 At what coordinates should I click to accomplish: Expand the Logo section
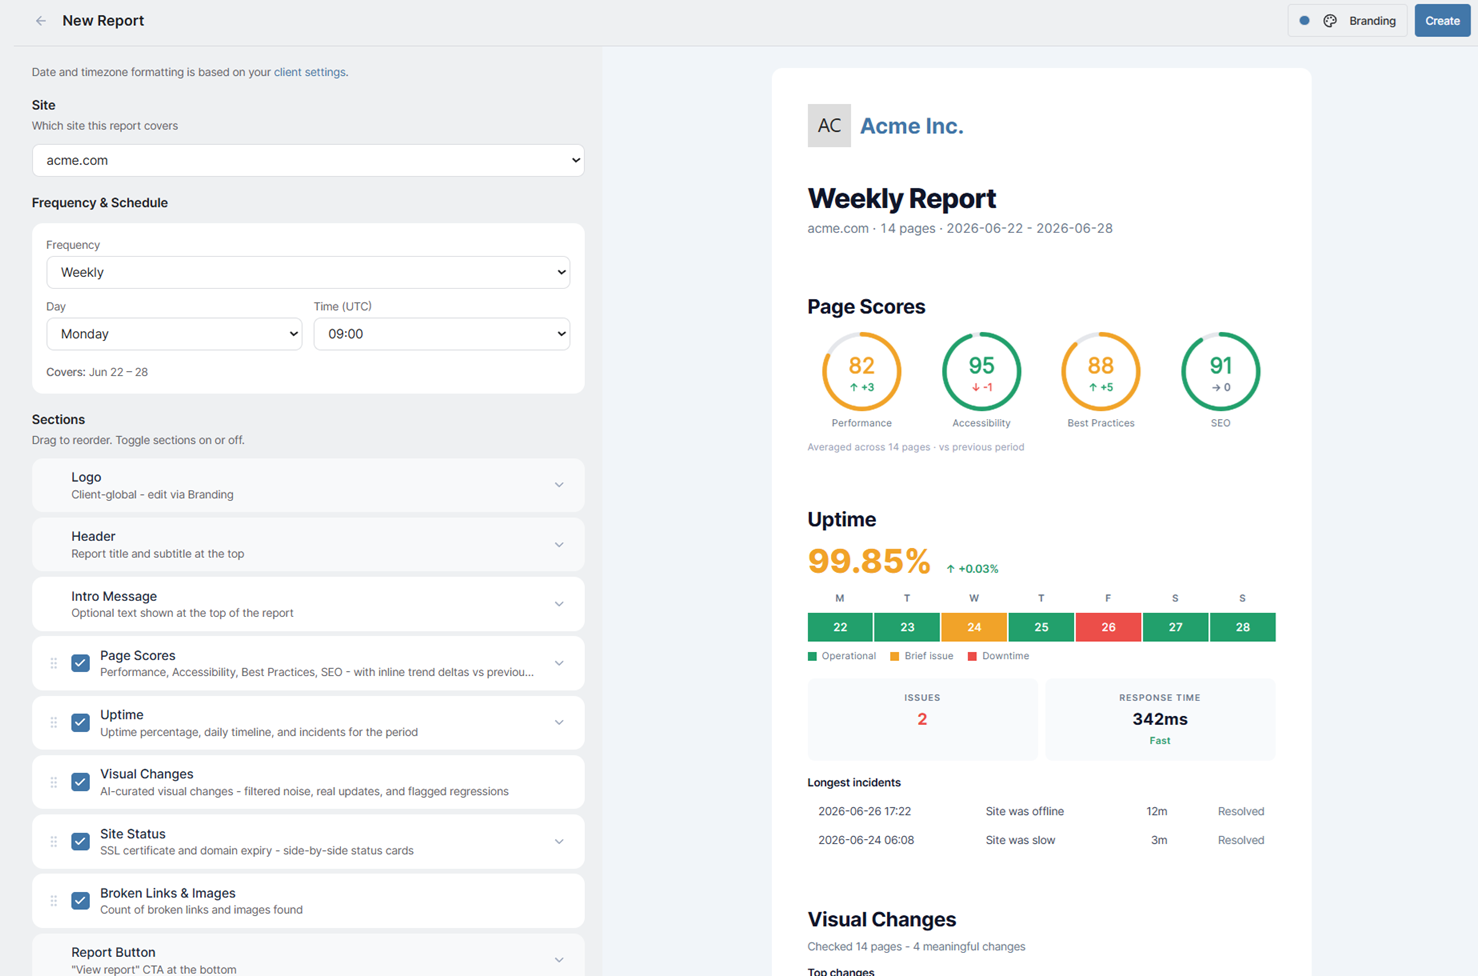(x=559, y=485)
